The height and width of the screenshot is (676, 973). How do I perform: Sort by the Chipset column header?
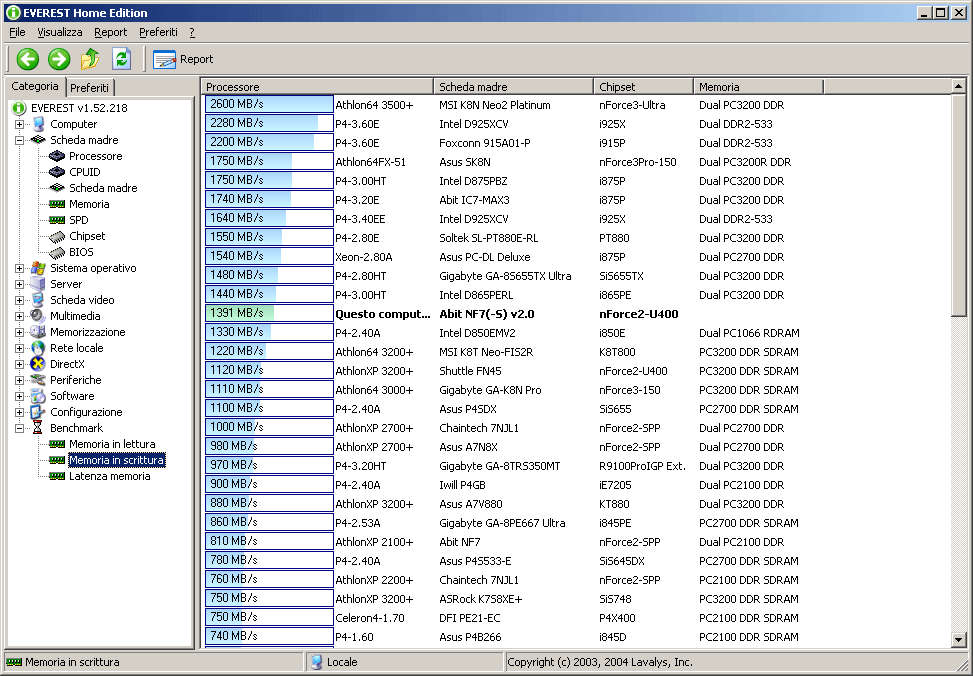(643, 87)
